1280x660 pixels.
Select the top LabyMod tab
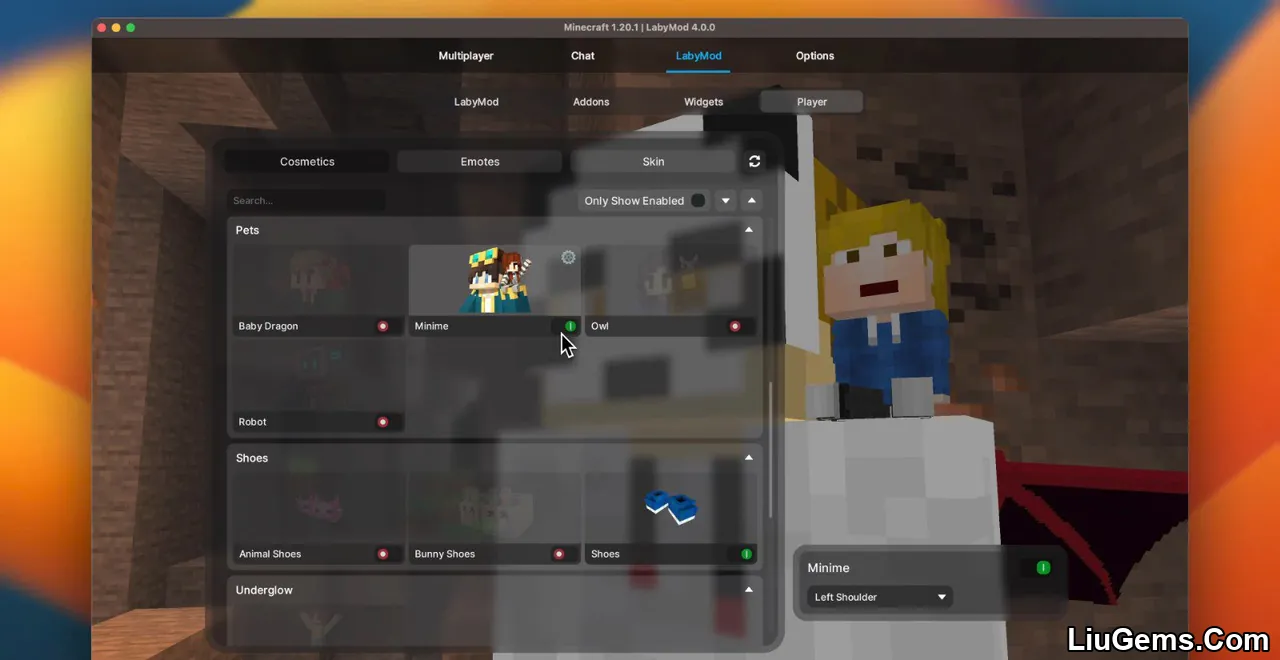[698, 56]
